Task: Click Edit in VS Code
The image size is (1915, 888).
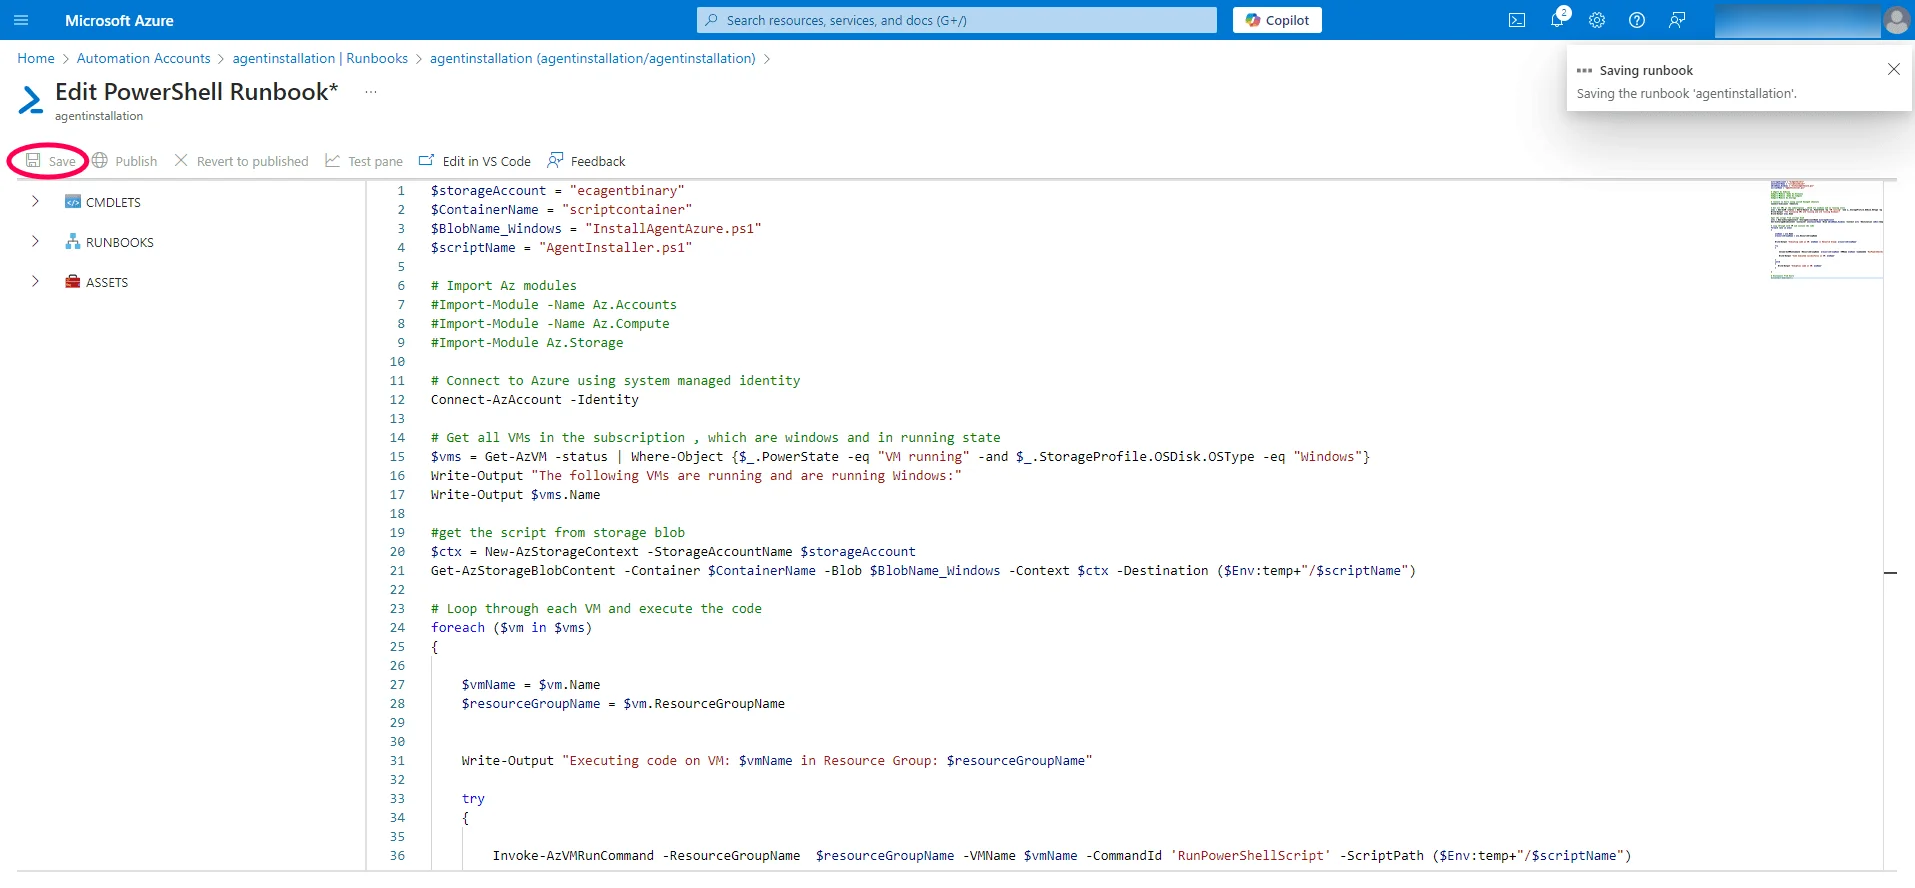Action: pyautogui.click(x=475, y=161)
